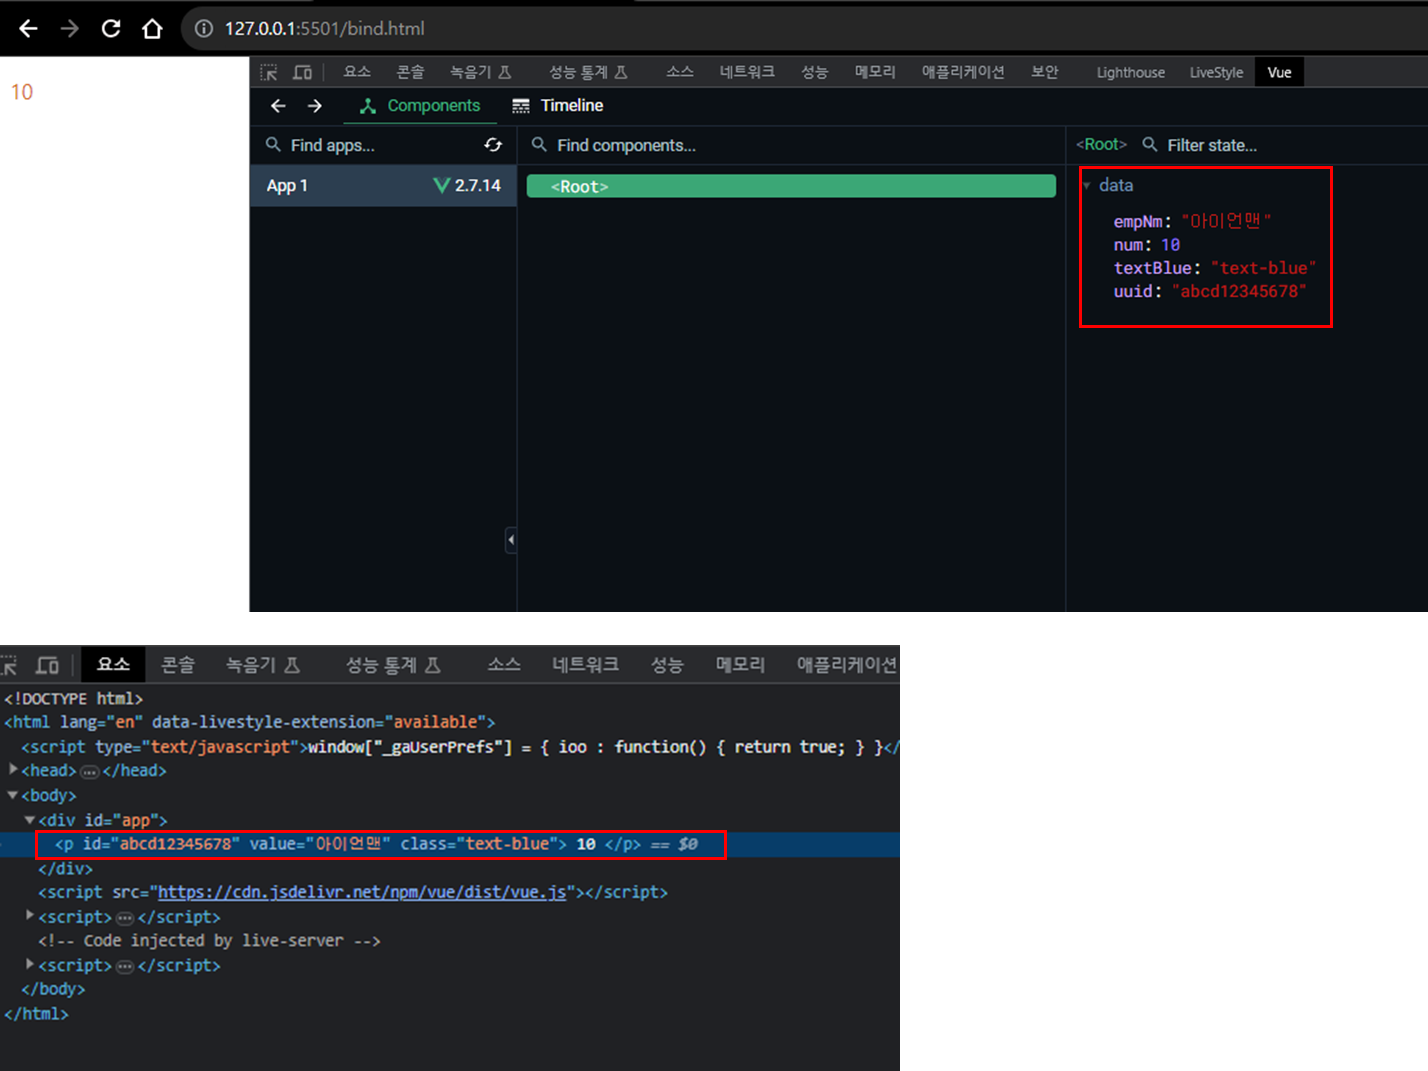Expand the head element node

tap(13, 770)
